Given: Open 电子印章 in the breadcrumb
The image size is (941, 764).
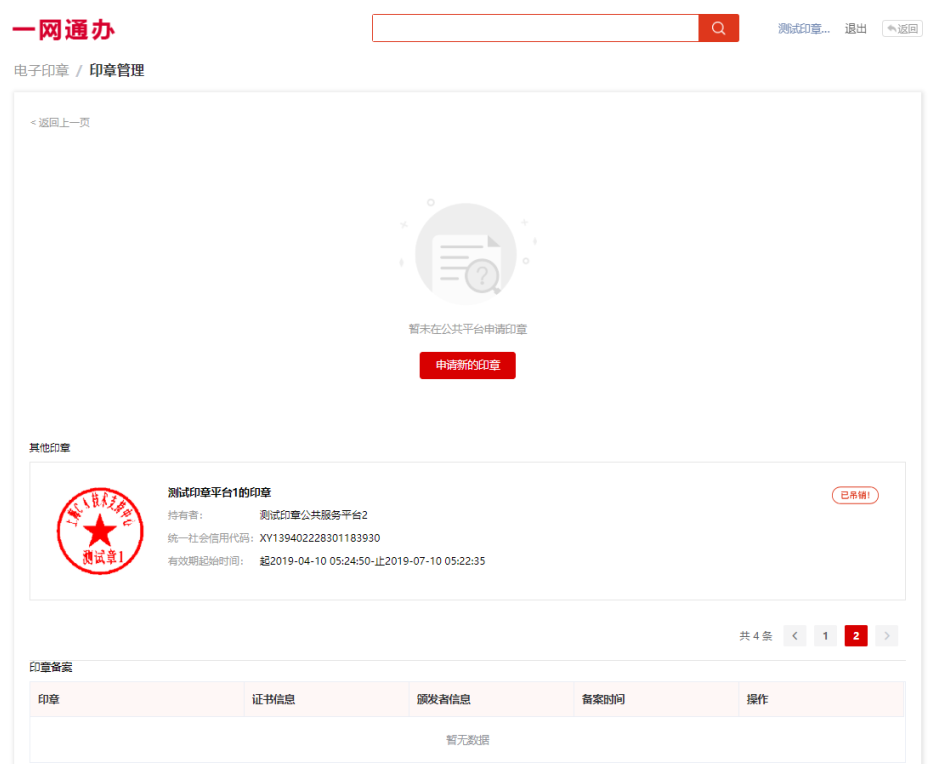Looking at the screenshot, I should pos(41,71).
